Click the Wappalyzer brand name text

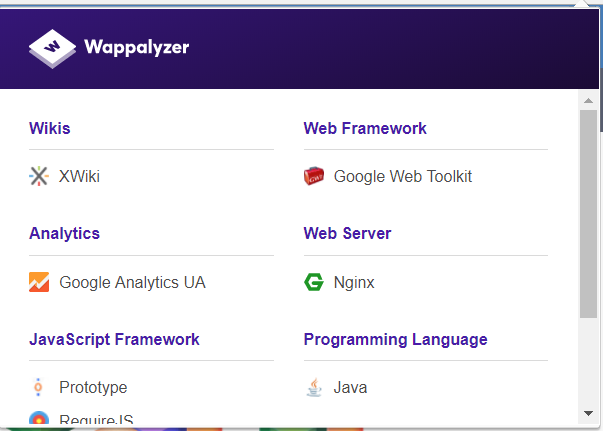pos(137,48)
